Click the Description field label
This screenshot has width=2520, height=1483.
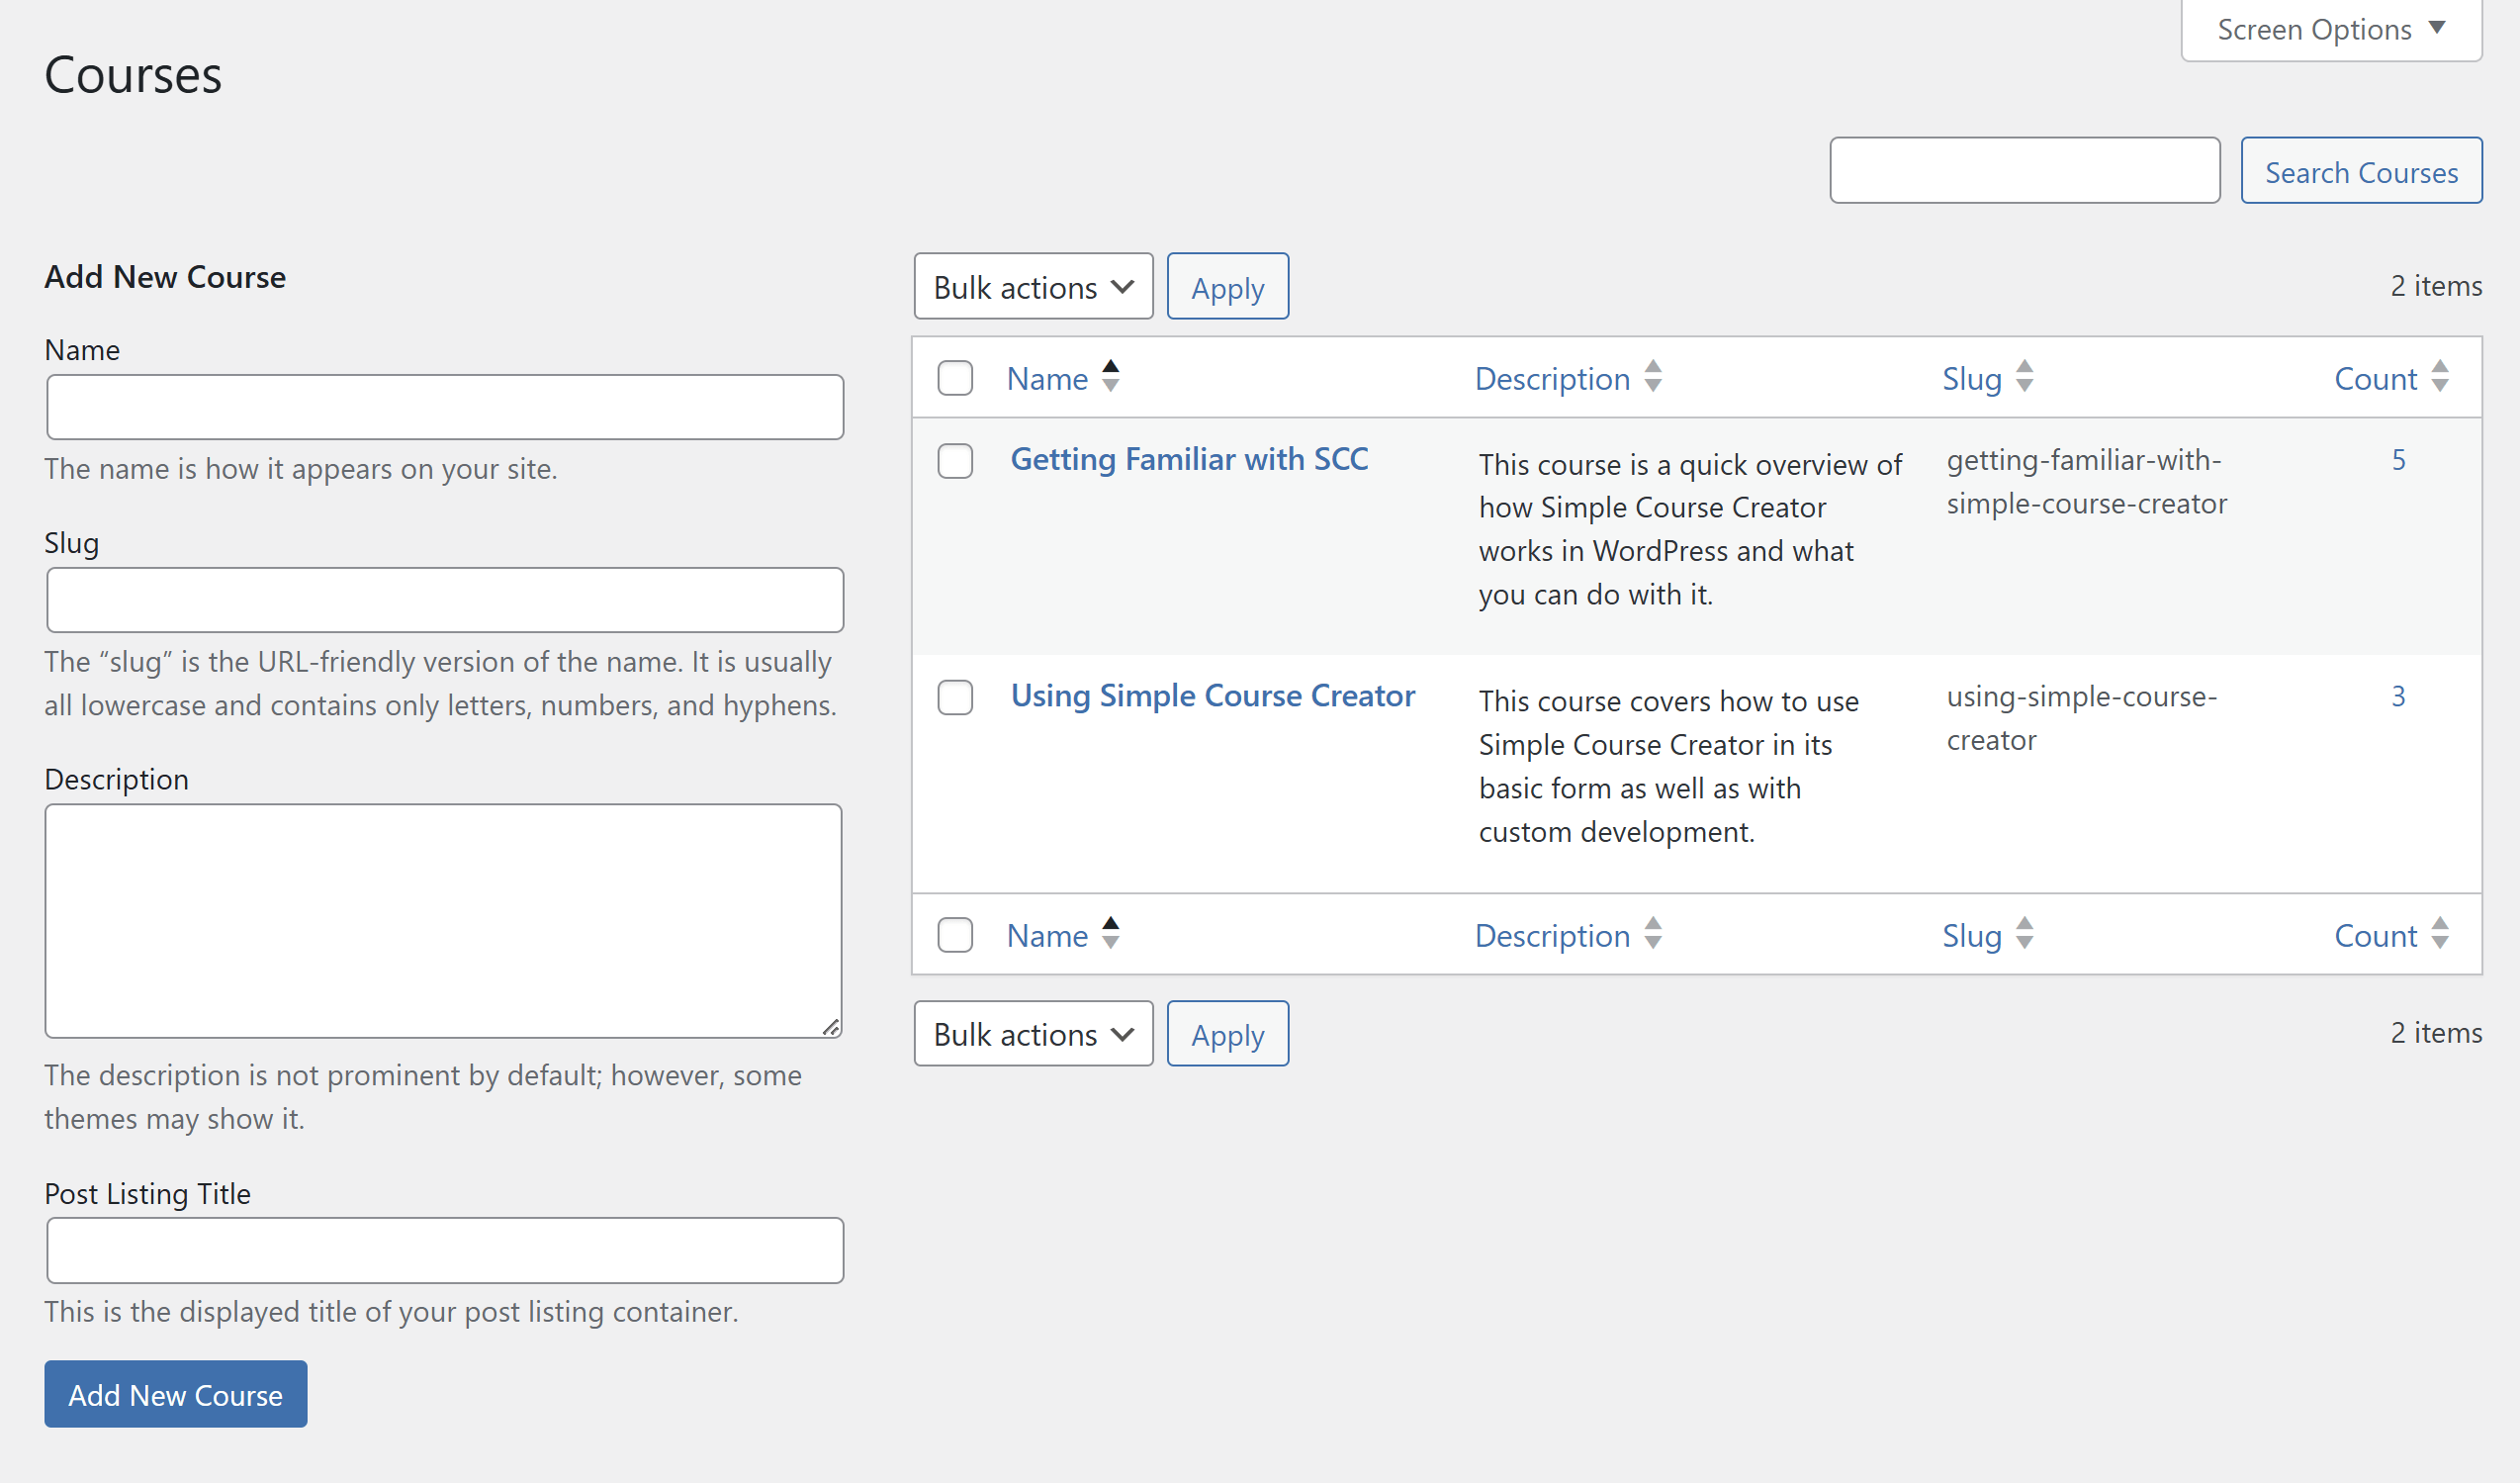pos(116,779)
